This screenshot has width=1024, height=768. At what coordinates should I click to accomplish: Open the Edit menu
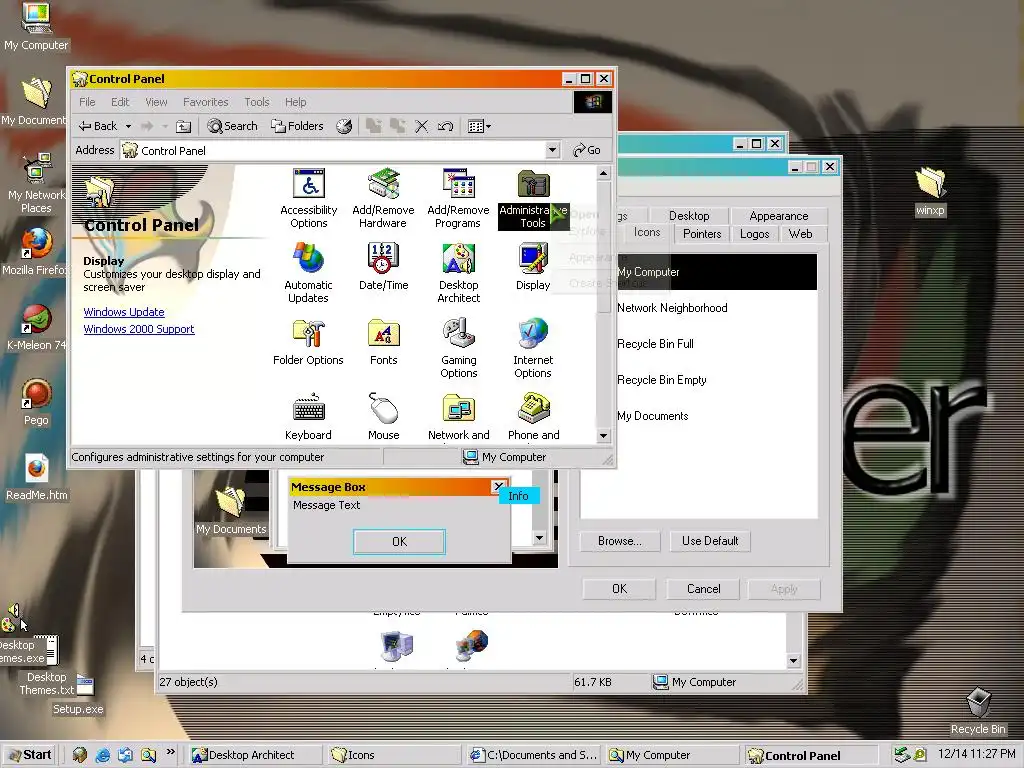click(120, 102)
